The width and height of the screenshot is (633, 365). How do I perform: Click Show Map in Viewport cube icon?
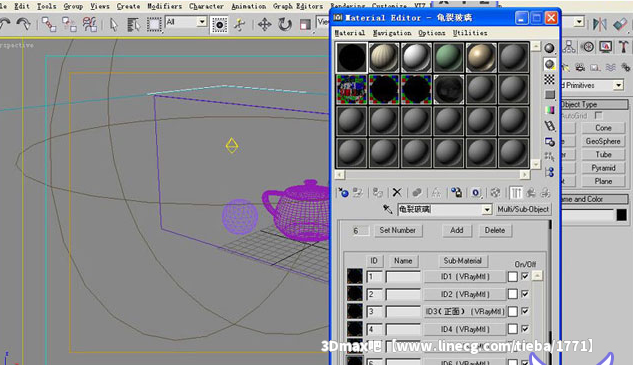click(495, 193)
